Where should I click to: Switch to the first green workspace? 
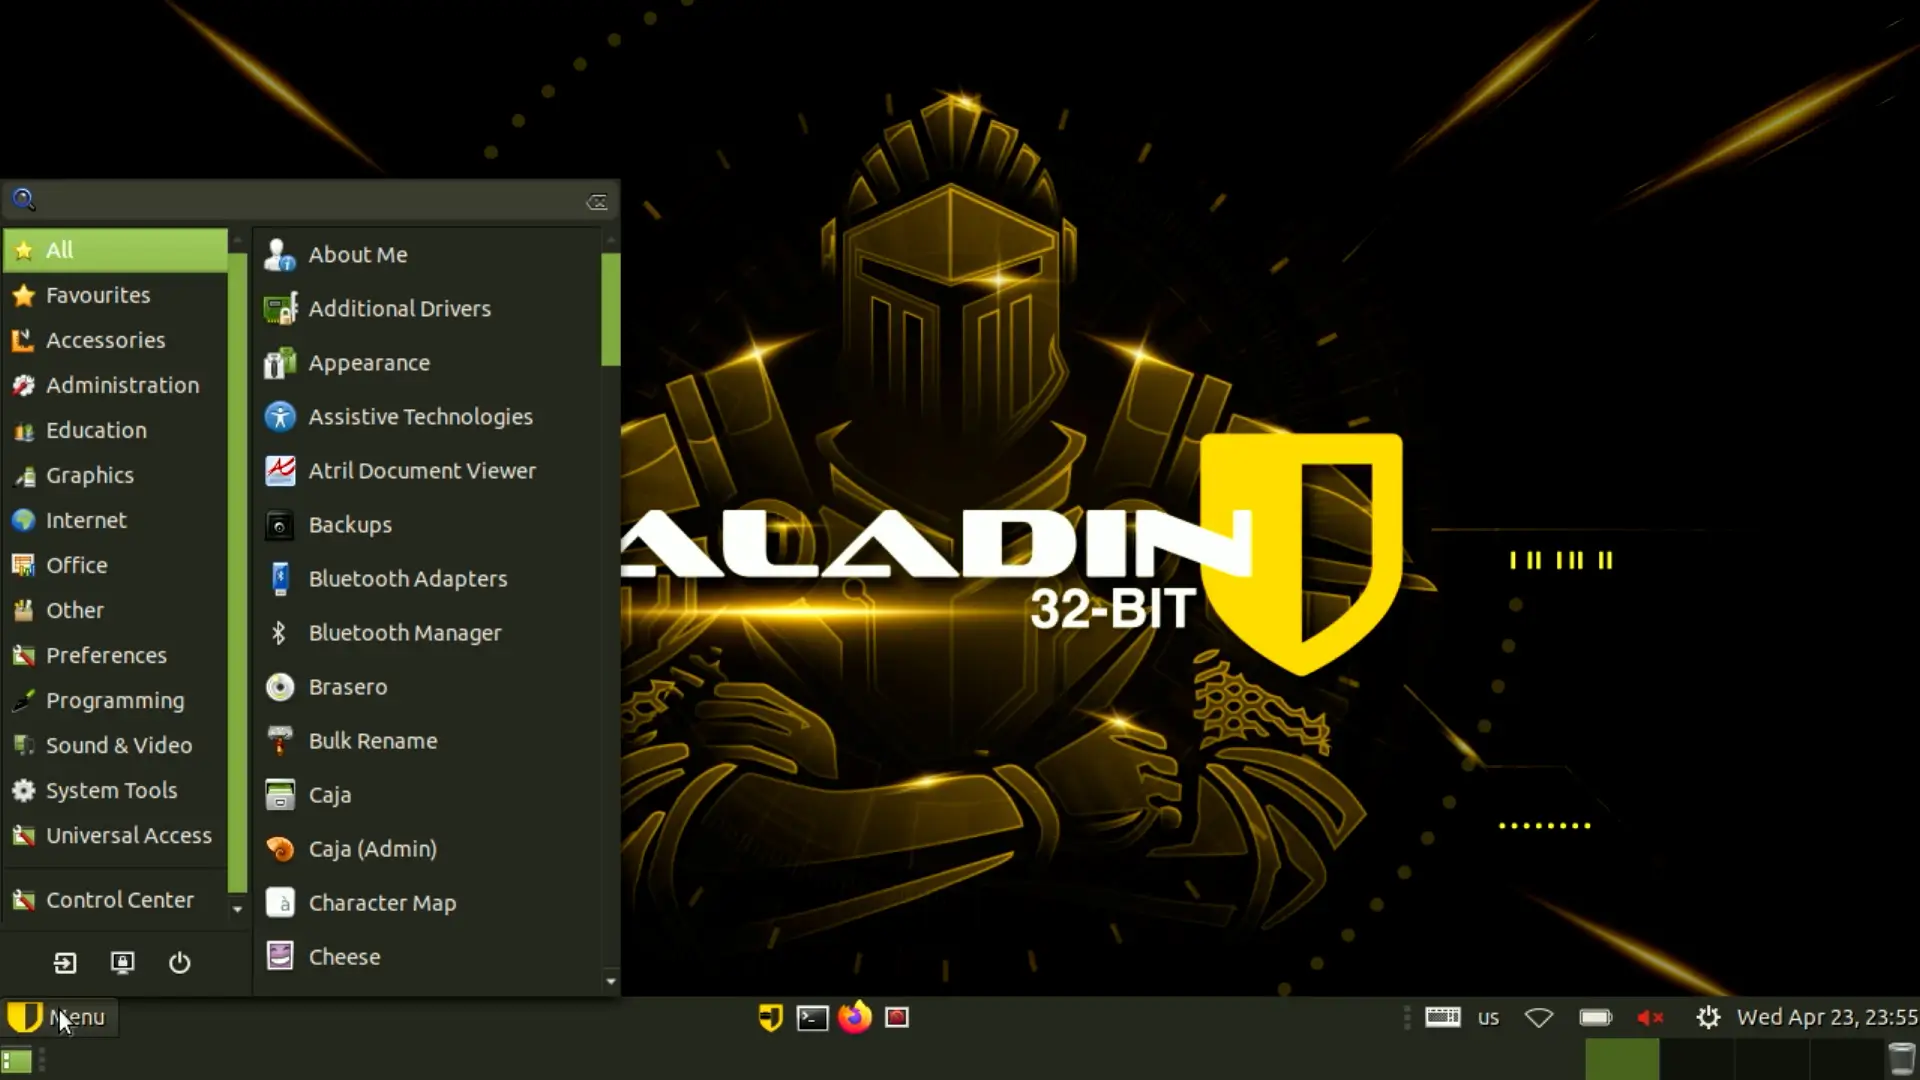click(x=1622, y=1059)
